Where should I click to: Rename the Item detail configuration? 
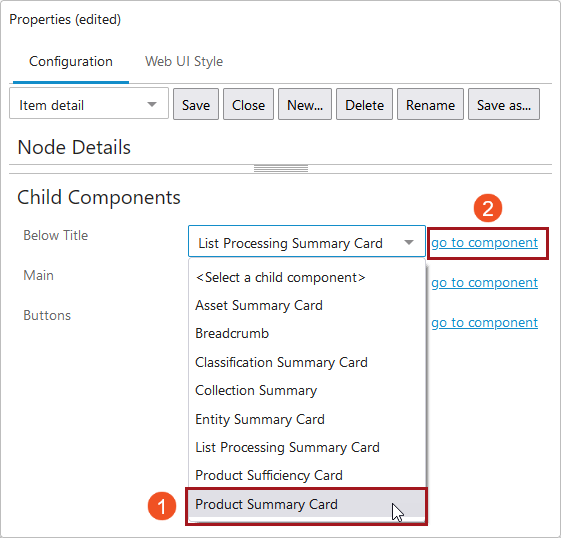[x=430, y=104]
